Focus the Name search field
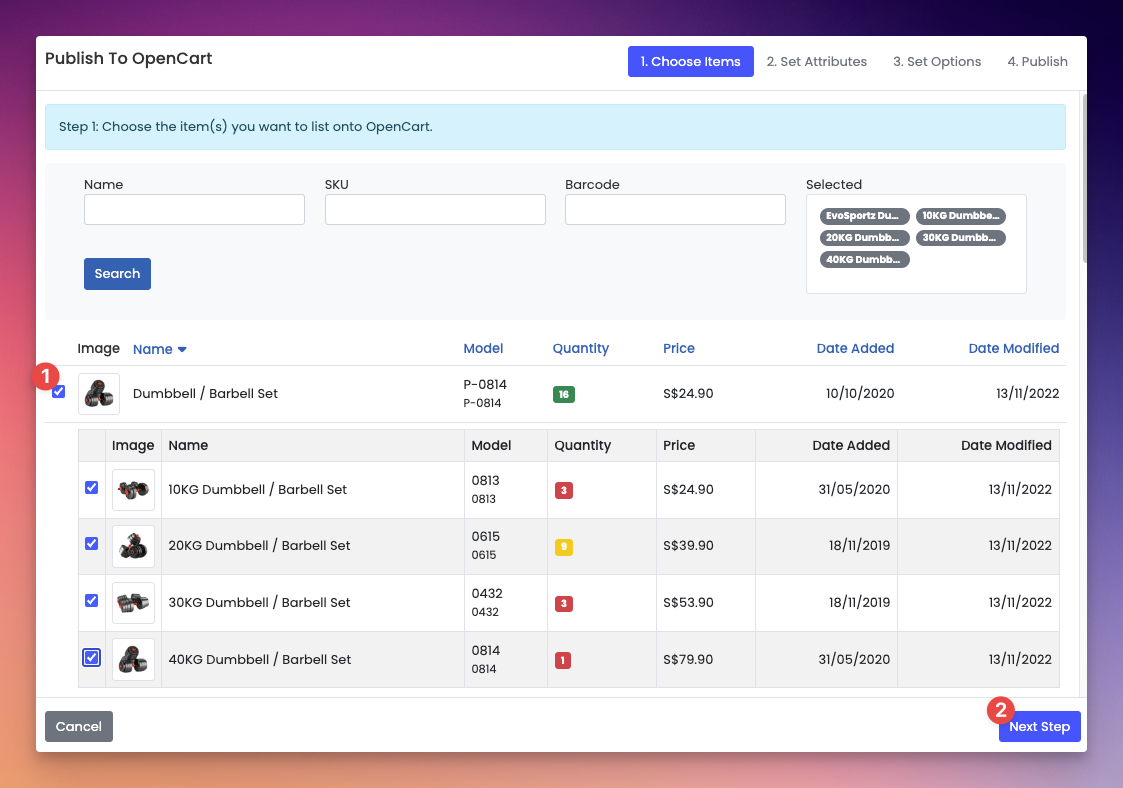 click(x=194, y=209)
